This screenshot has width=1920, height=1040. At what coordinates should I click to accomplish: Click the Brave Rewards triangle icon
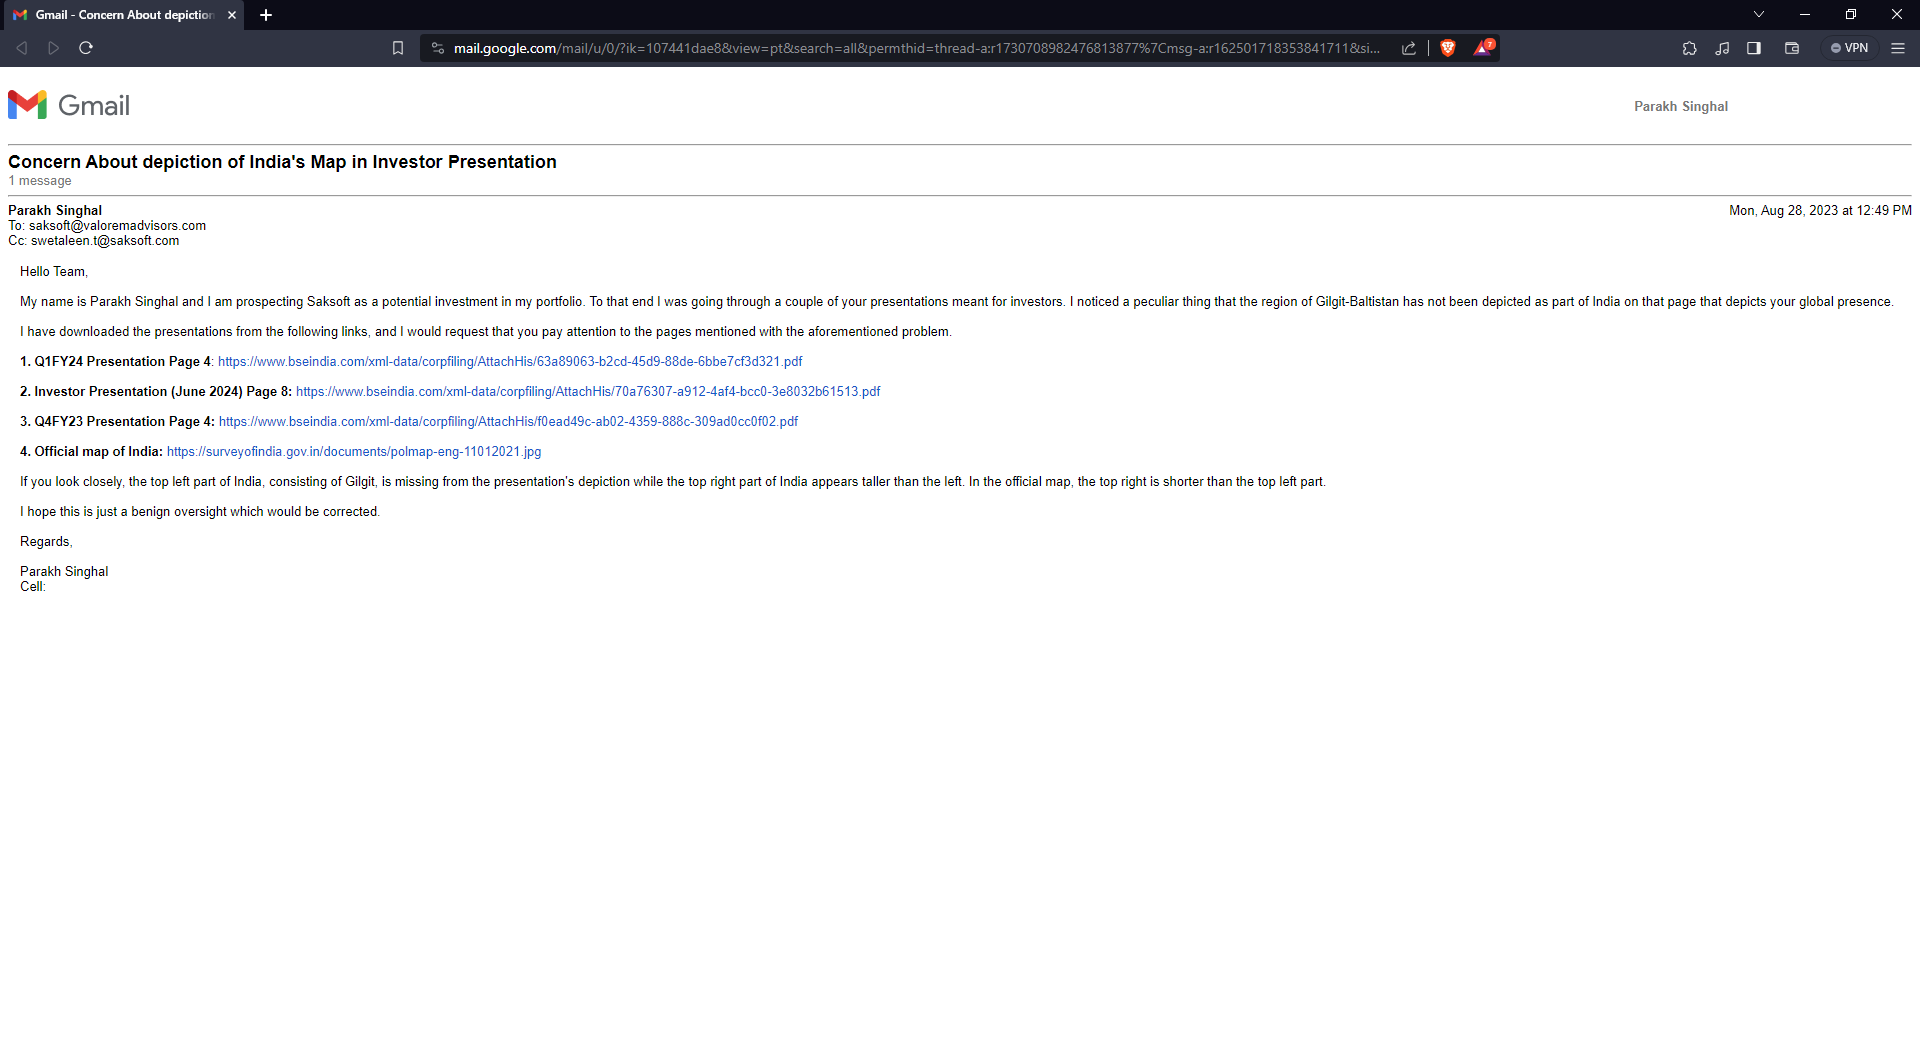tap(1483, 47)
